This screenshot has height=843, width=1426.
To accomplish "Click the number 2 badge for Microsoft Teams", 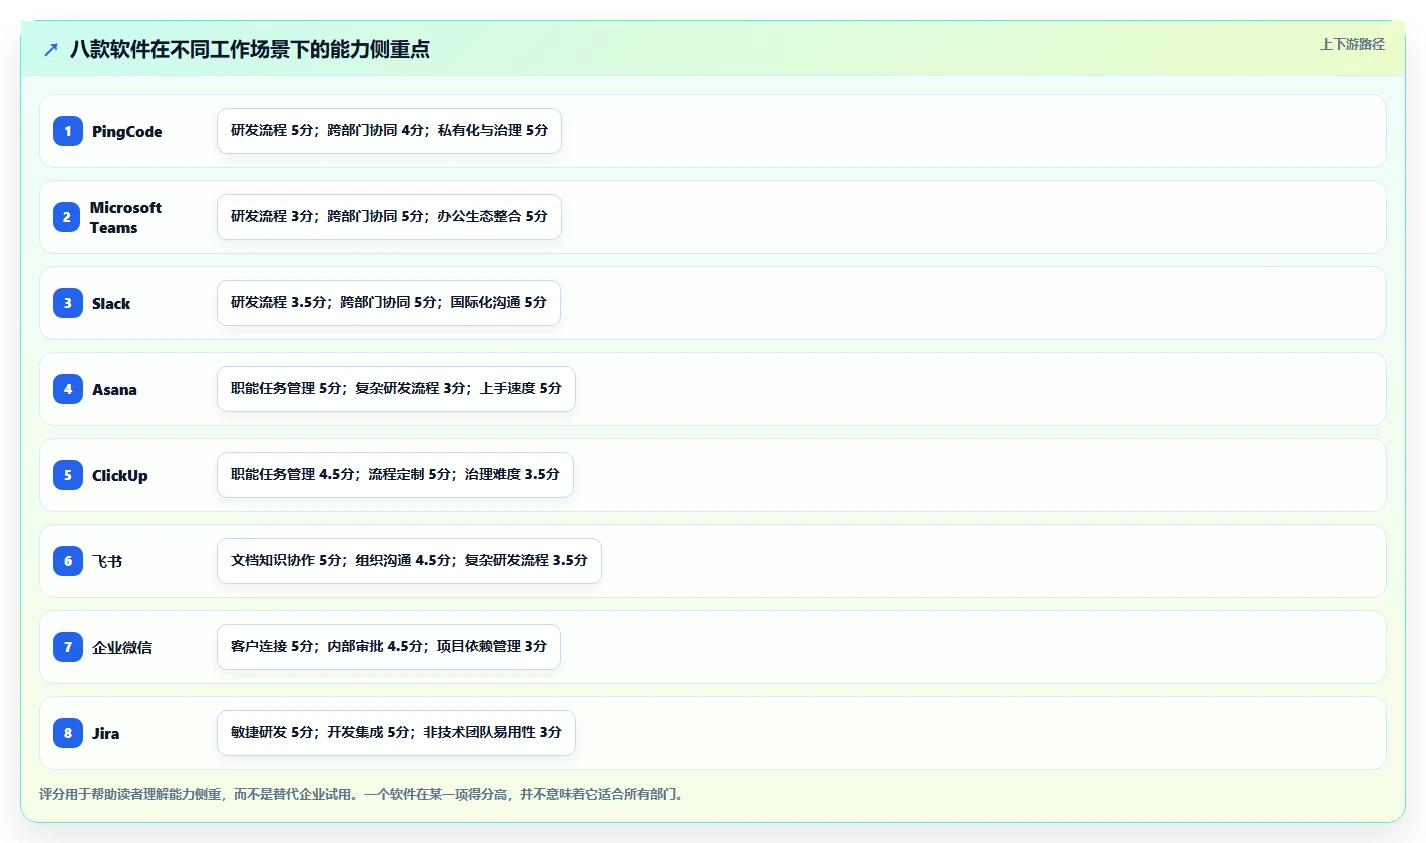I will point(67,217).
